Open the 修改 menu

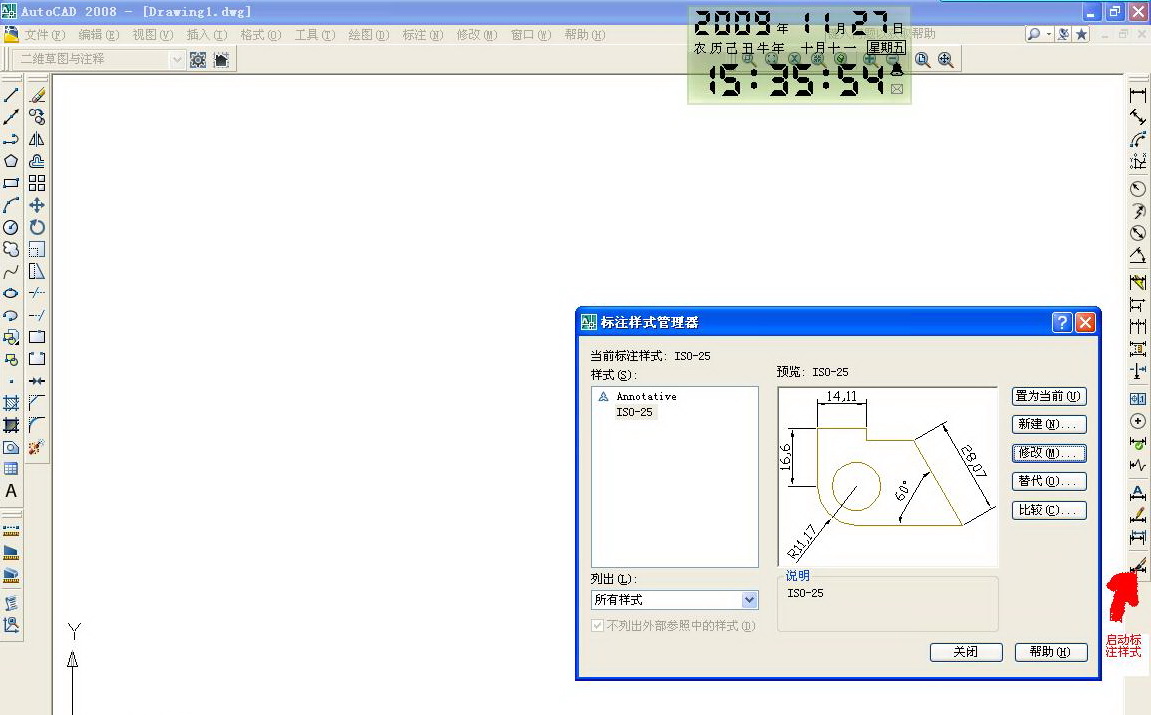tap(476, 35)
